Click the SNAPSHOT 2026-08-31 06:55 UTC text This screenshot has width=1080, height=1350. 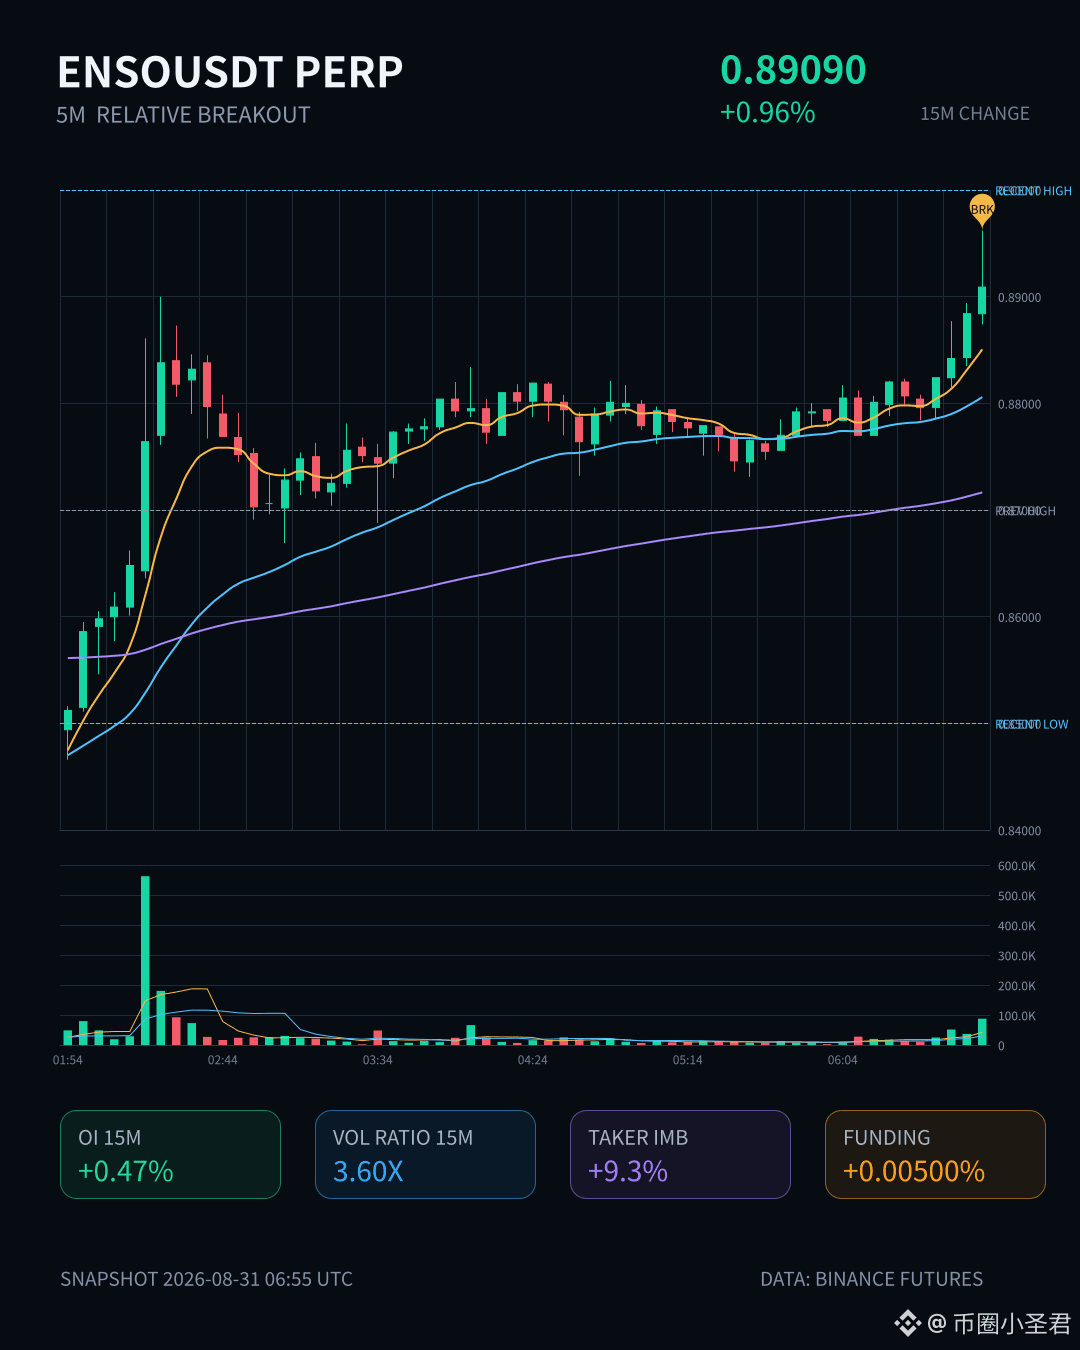(206, 1279)
